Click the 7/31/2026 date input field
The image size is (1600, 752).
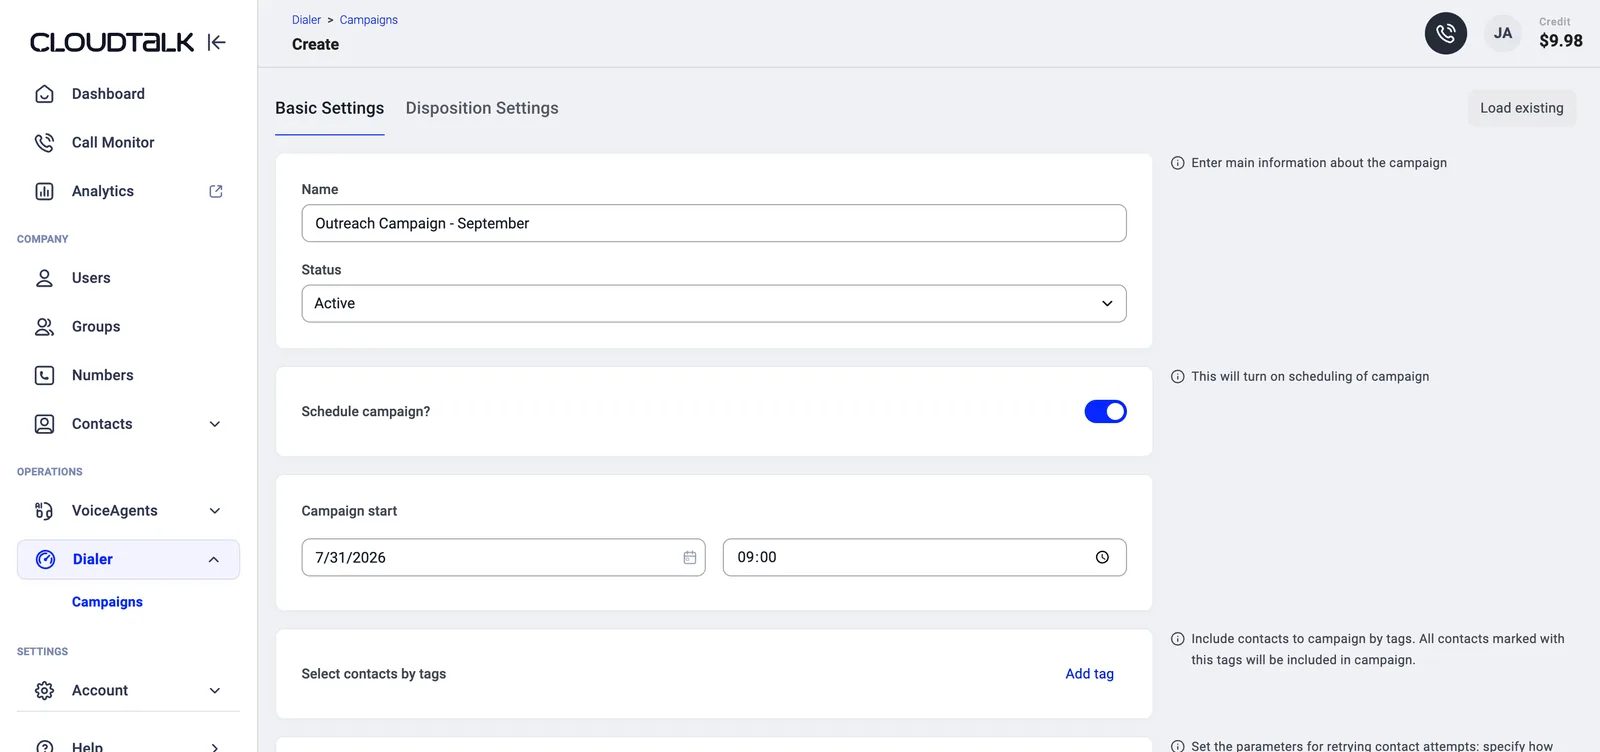coord(504,558)
